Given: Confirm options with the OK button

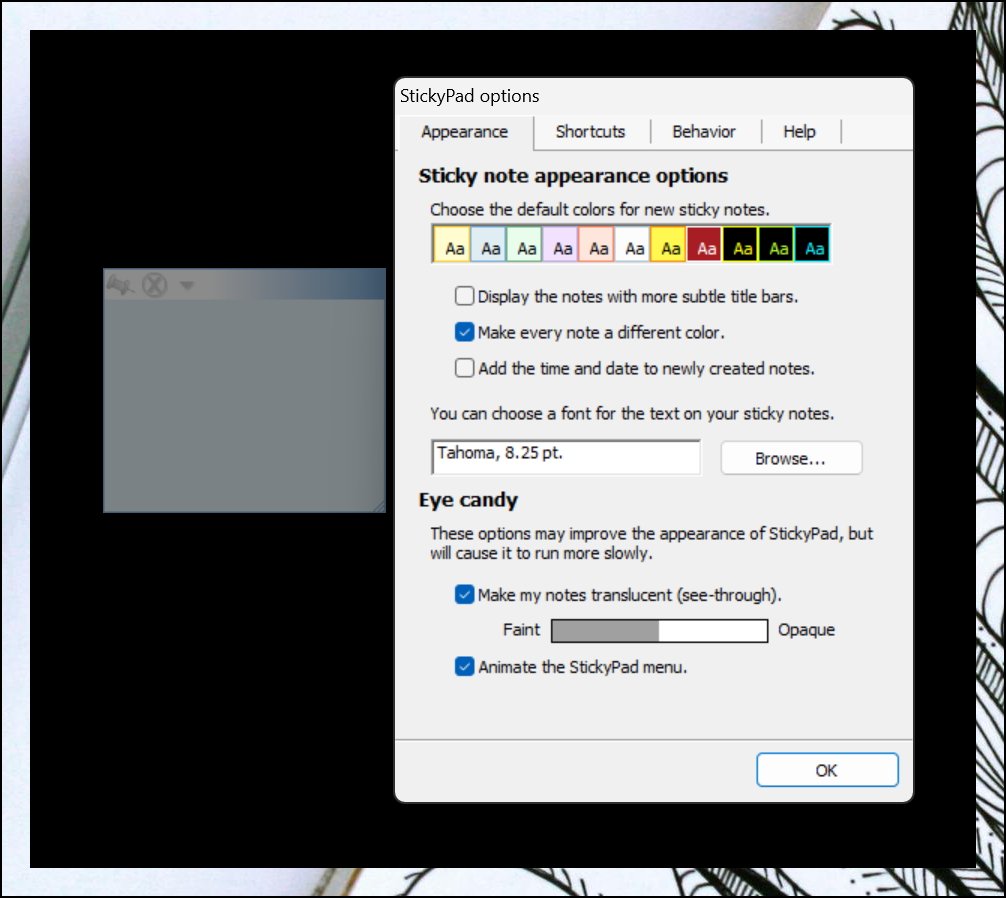Looking at the screenshot, I should (x=827, y=770).
